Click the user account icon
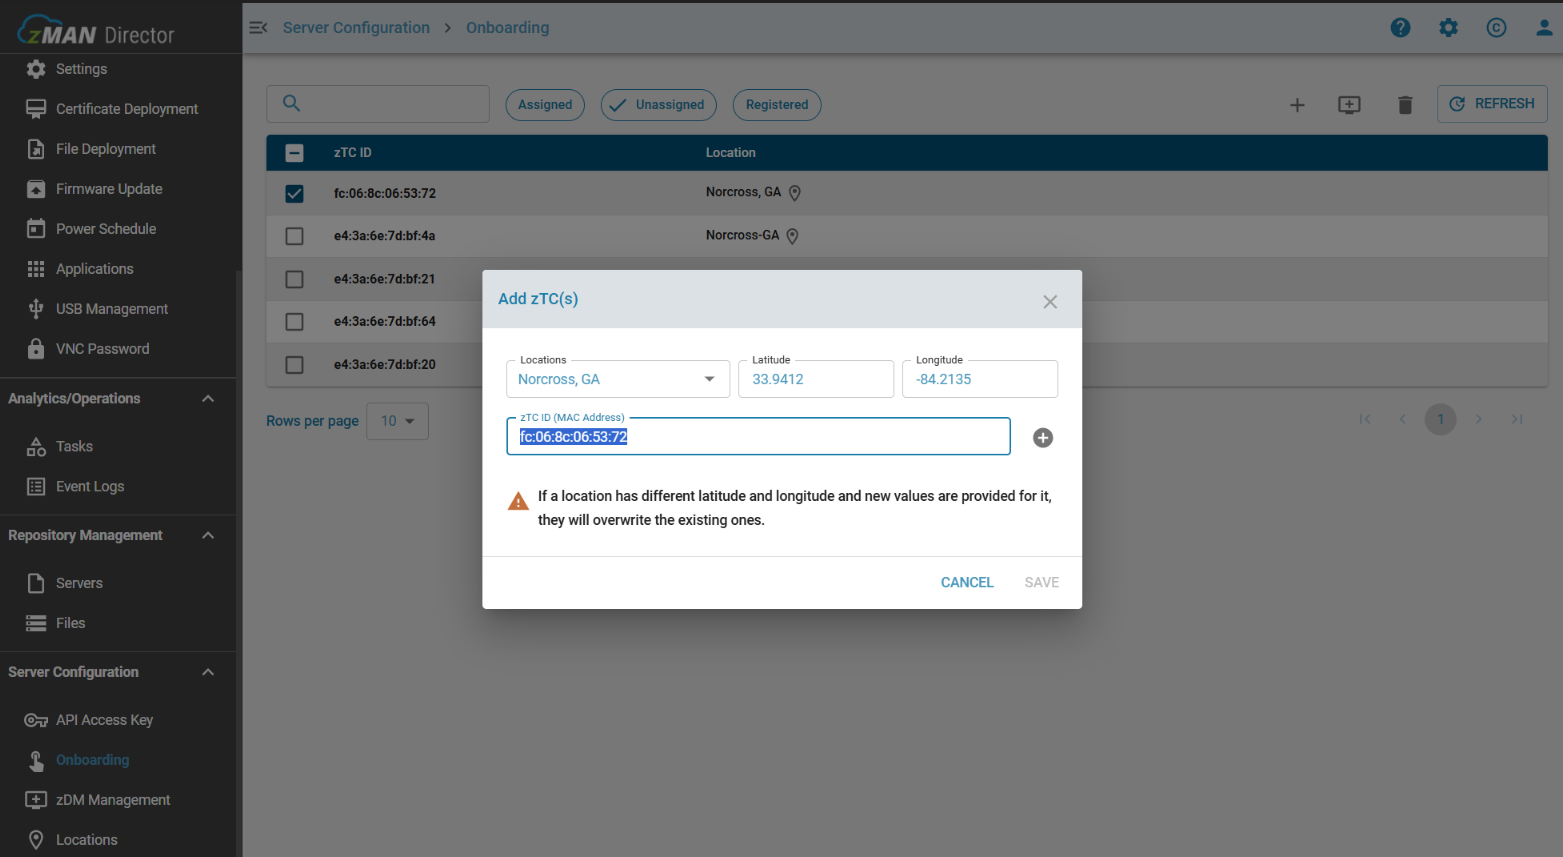Screen dimensions: 1563x857 click(1544, 28)
